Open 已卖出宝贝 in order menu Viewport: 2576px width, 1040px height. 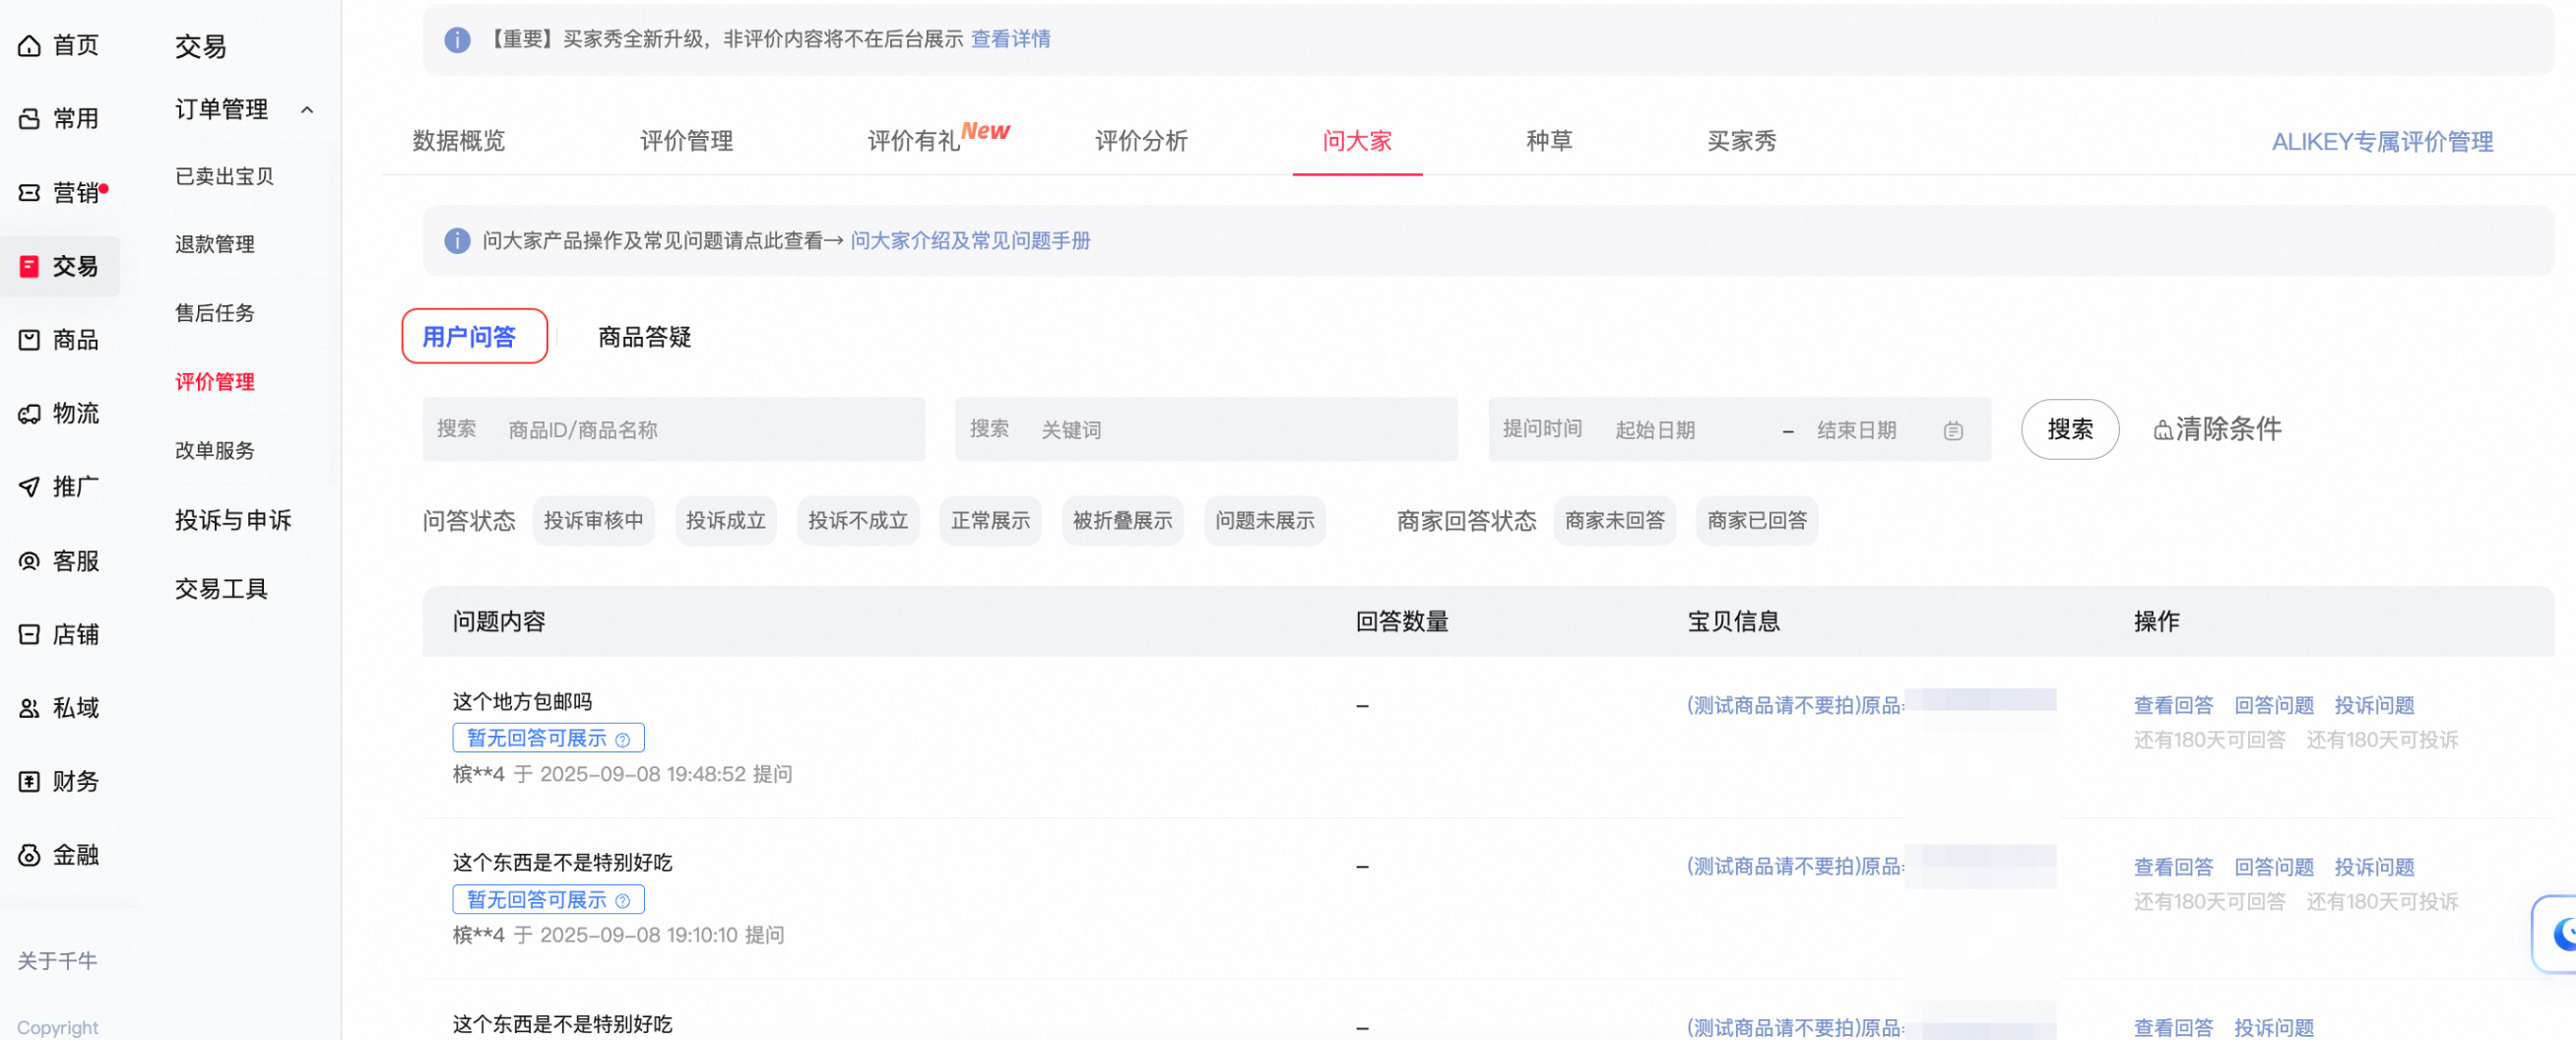click(x=224, y=177)
